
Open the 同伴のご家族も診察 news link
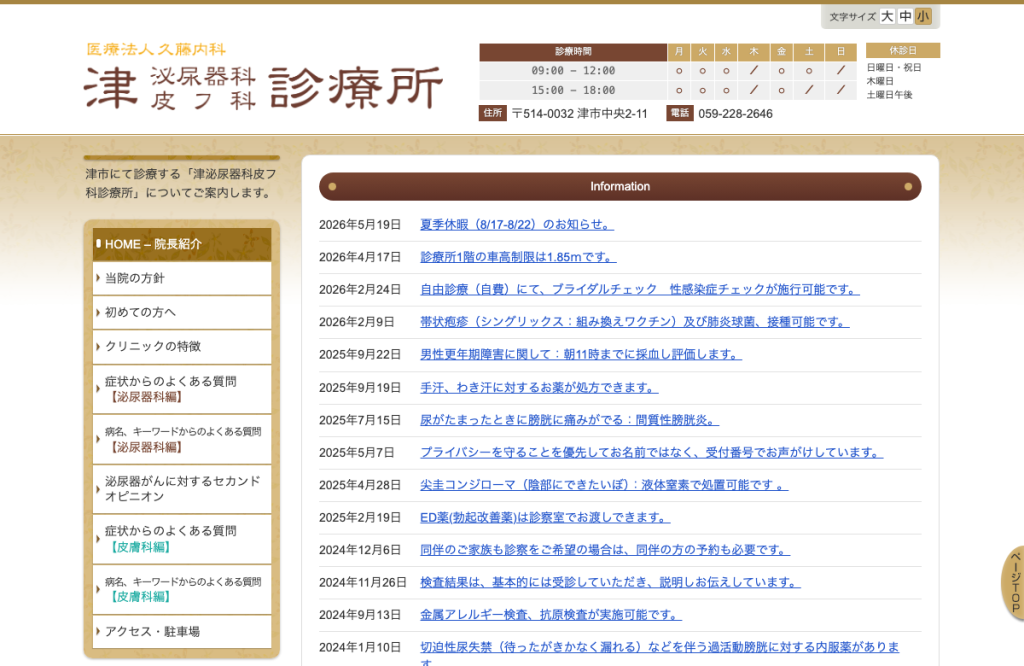[x=605, y=550]
